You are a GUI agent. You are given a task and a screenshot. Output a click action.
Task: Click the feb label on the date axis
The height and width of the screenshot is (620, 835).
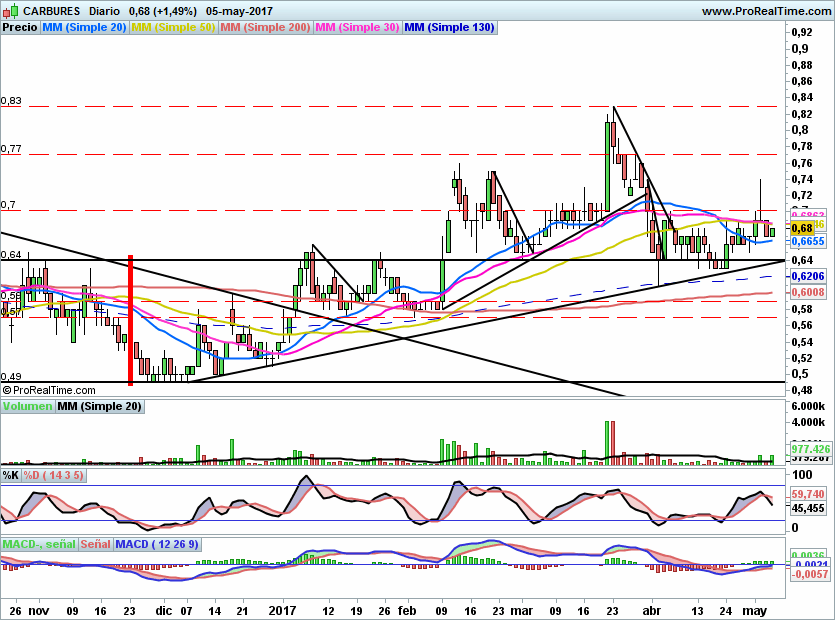[x=407, y=610]
